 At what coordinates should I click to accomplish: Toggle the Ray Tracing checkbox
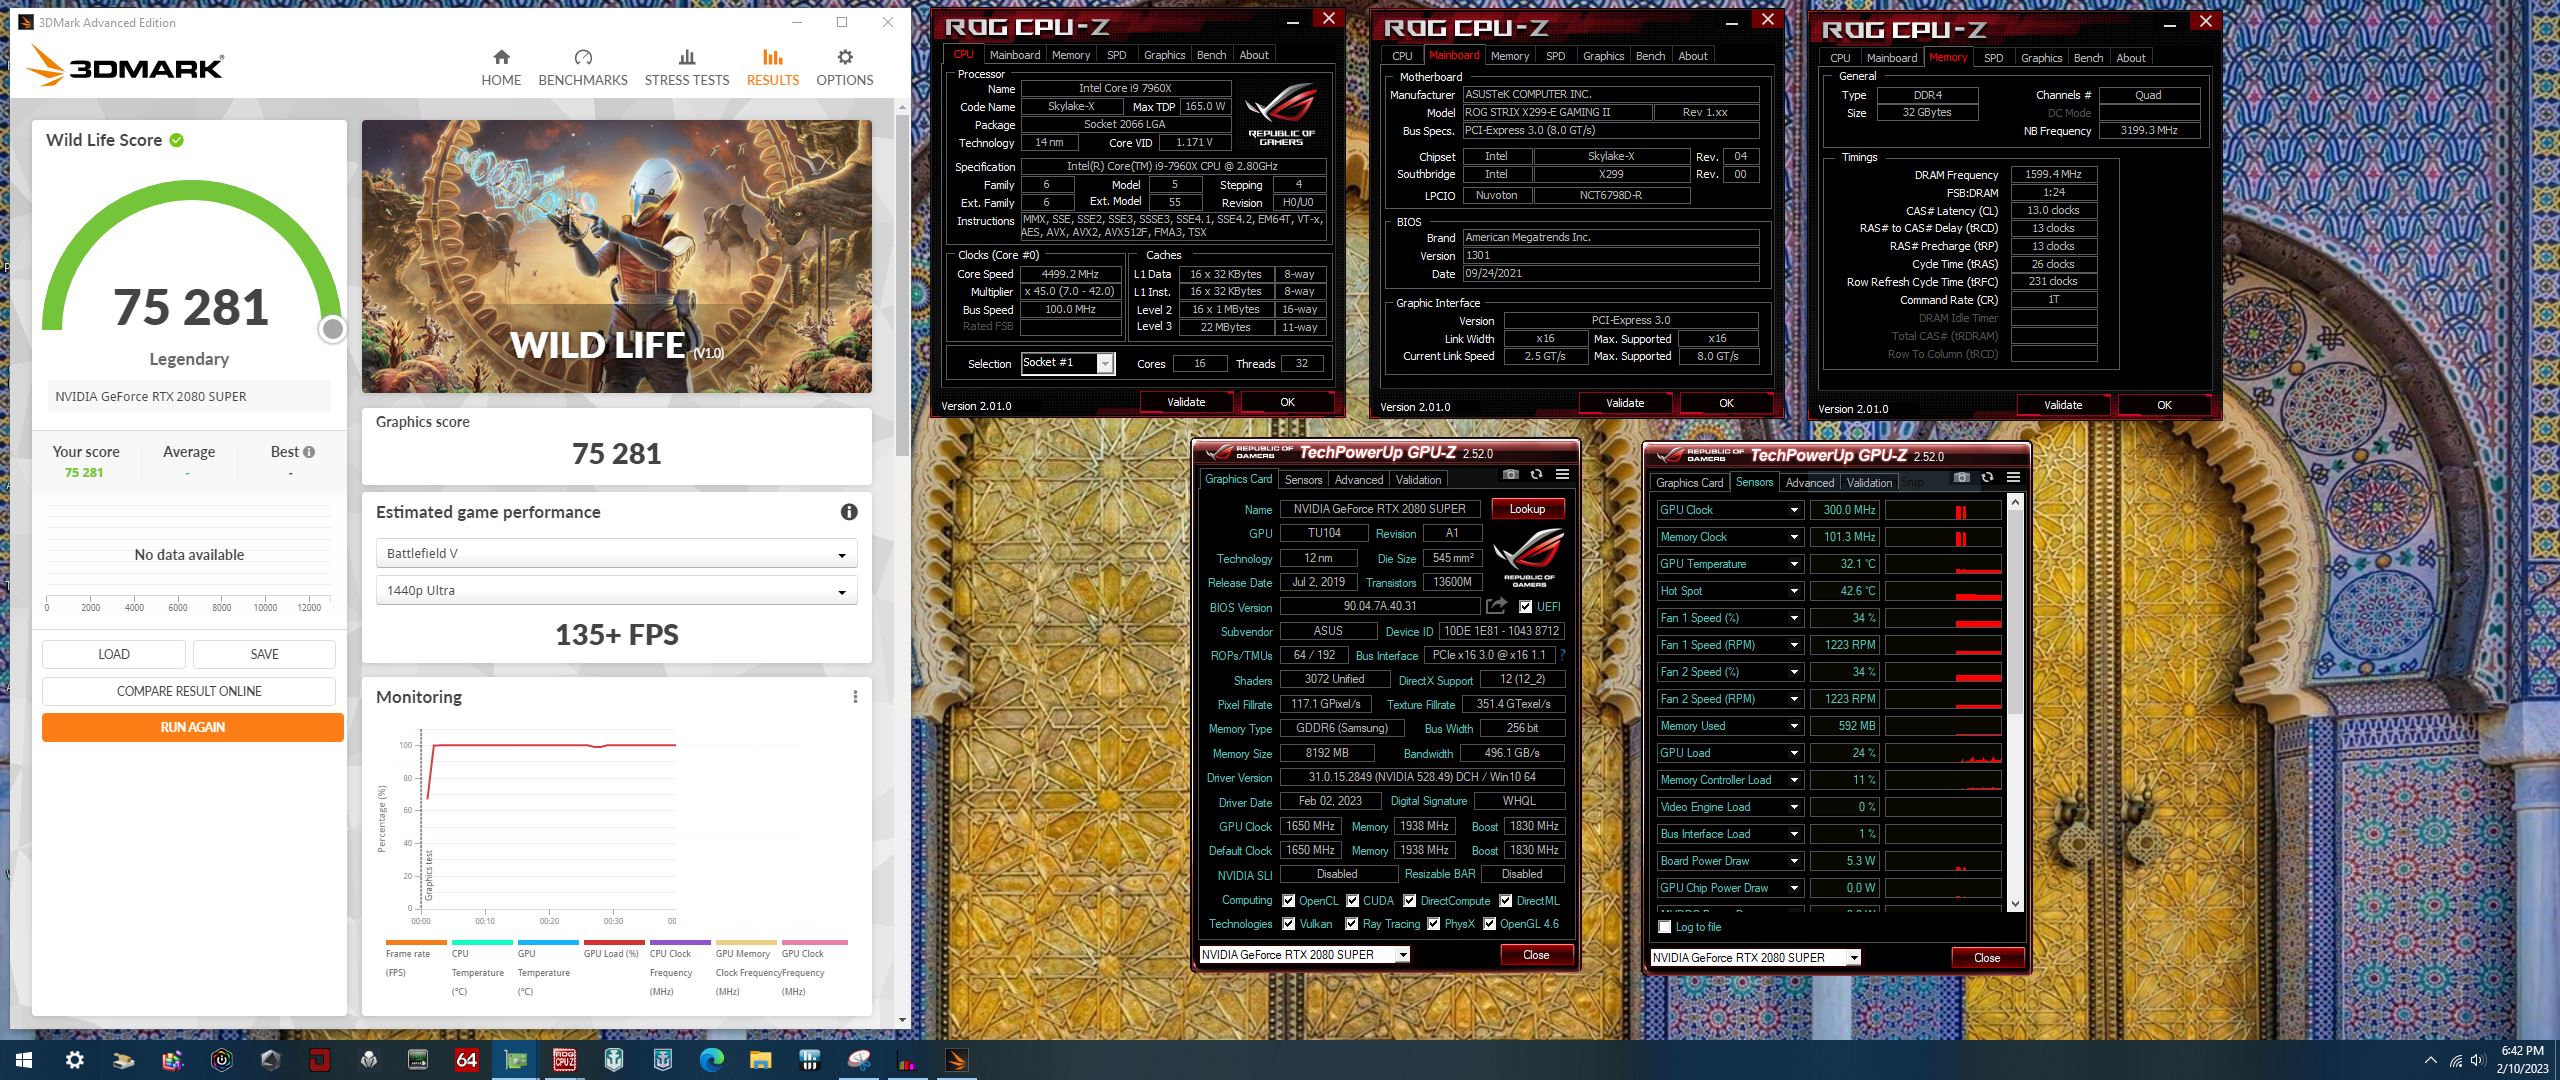[x=1352, y=924]
